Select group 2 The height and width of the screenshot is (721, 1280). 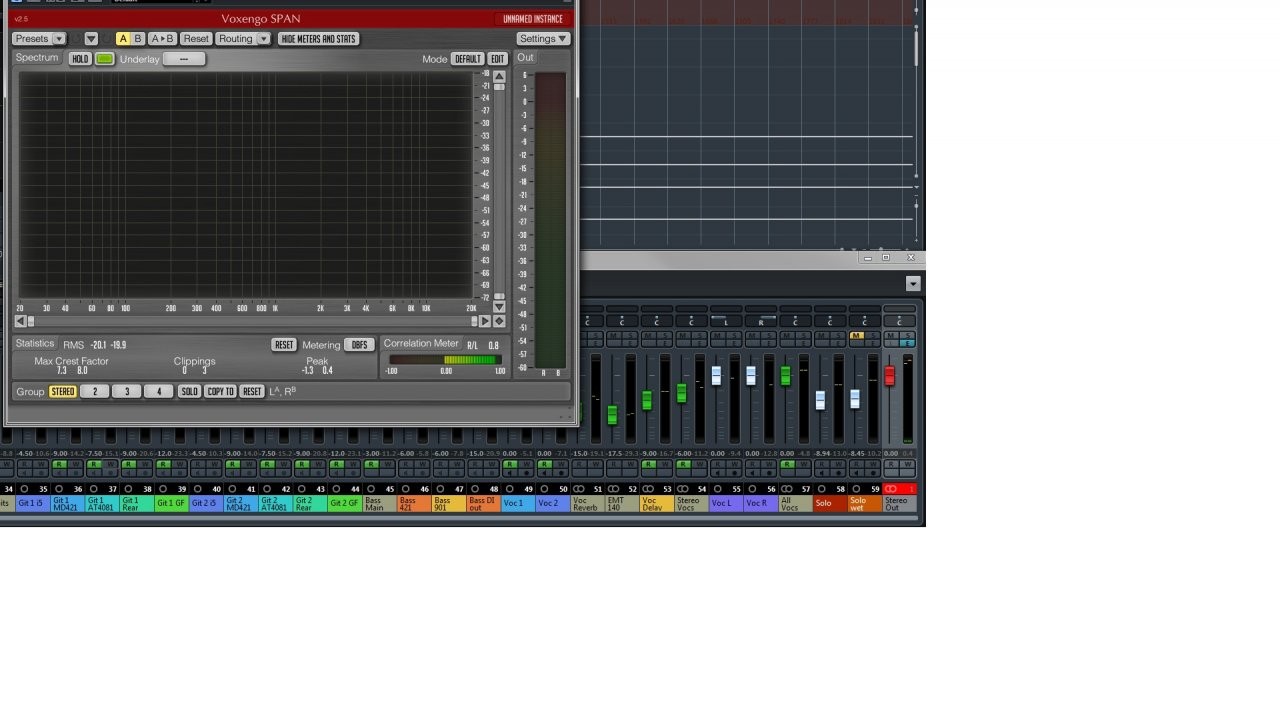click(95, 392)
